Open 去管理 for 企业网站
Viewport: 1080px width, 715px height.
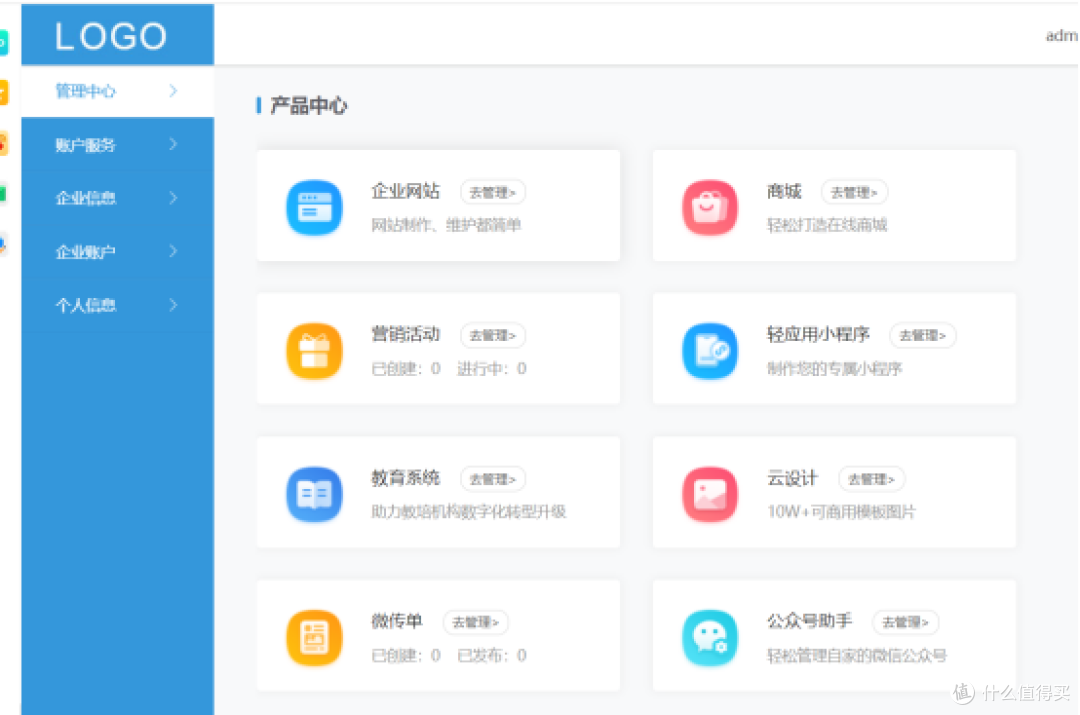492,192
